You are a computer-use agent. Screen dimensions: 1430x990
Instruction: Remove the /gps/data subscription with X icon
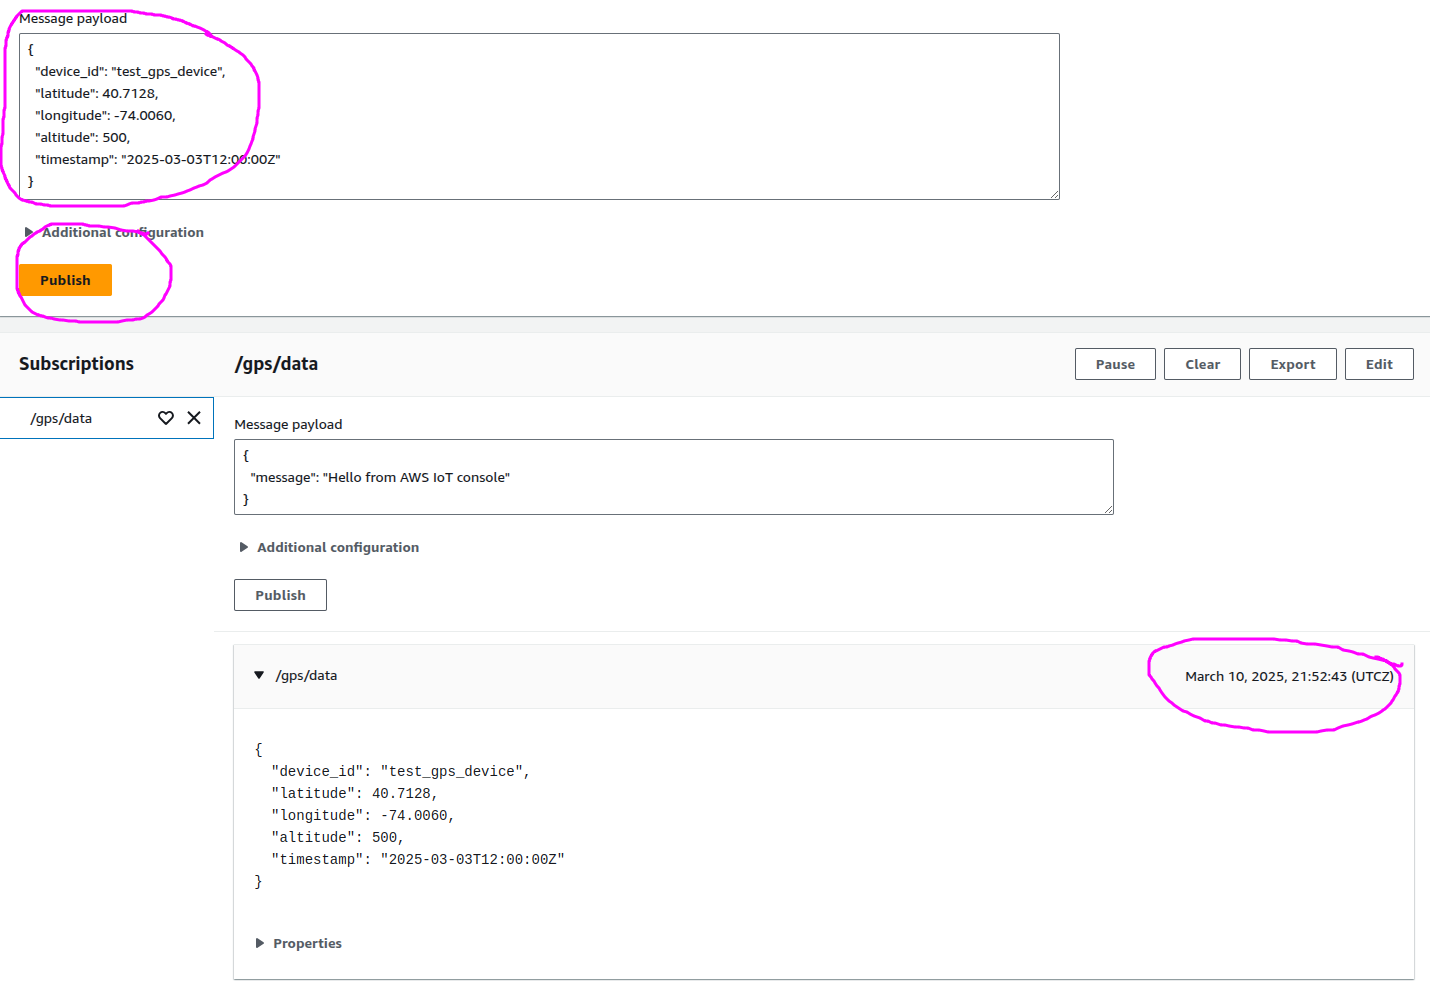point(194,418)
